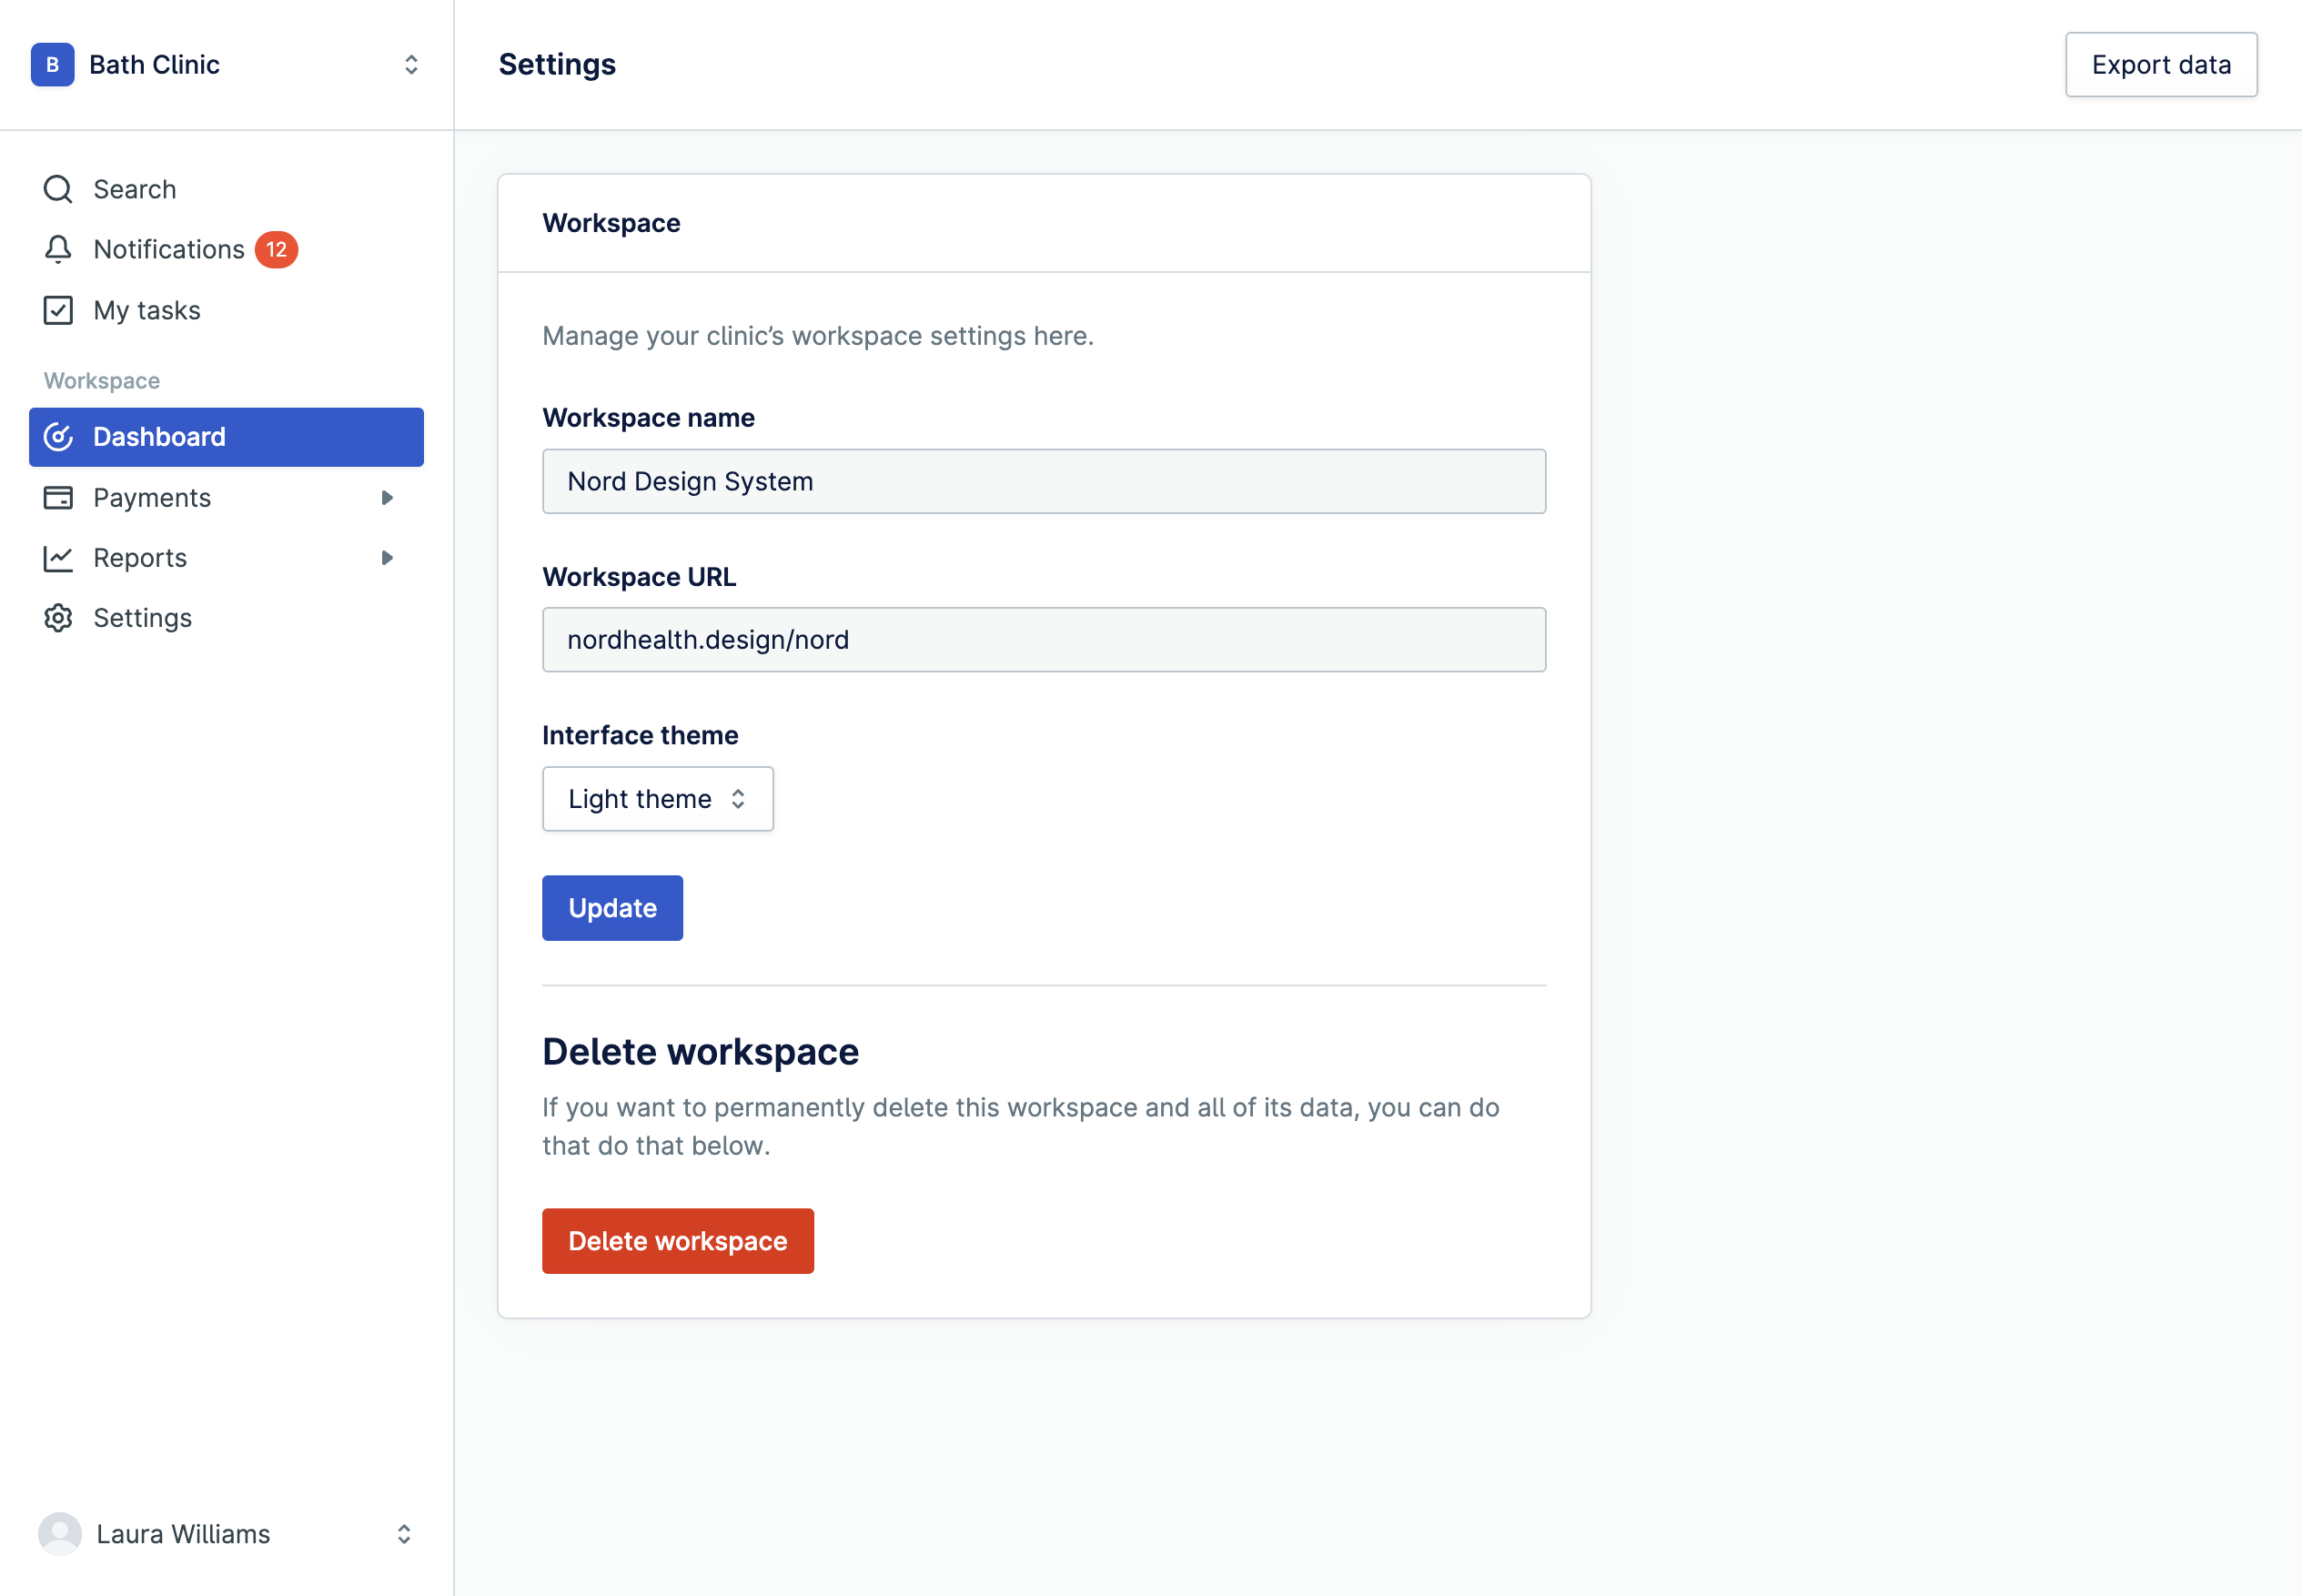
Task: Click the Interface theme label
Action: click(x=640, y=735)
